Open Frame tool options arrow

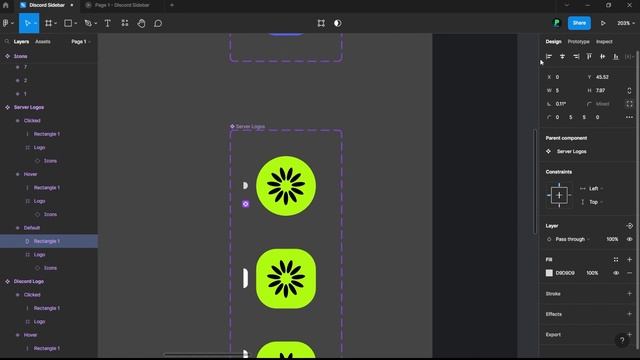click(56, 23)
